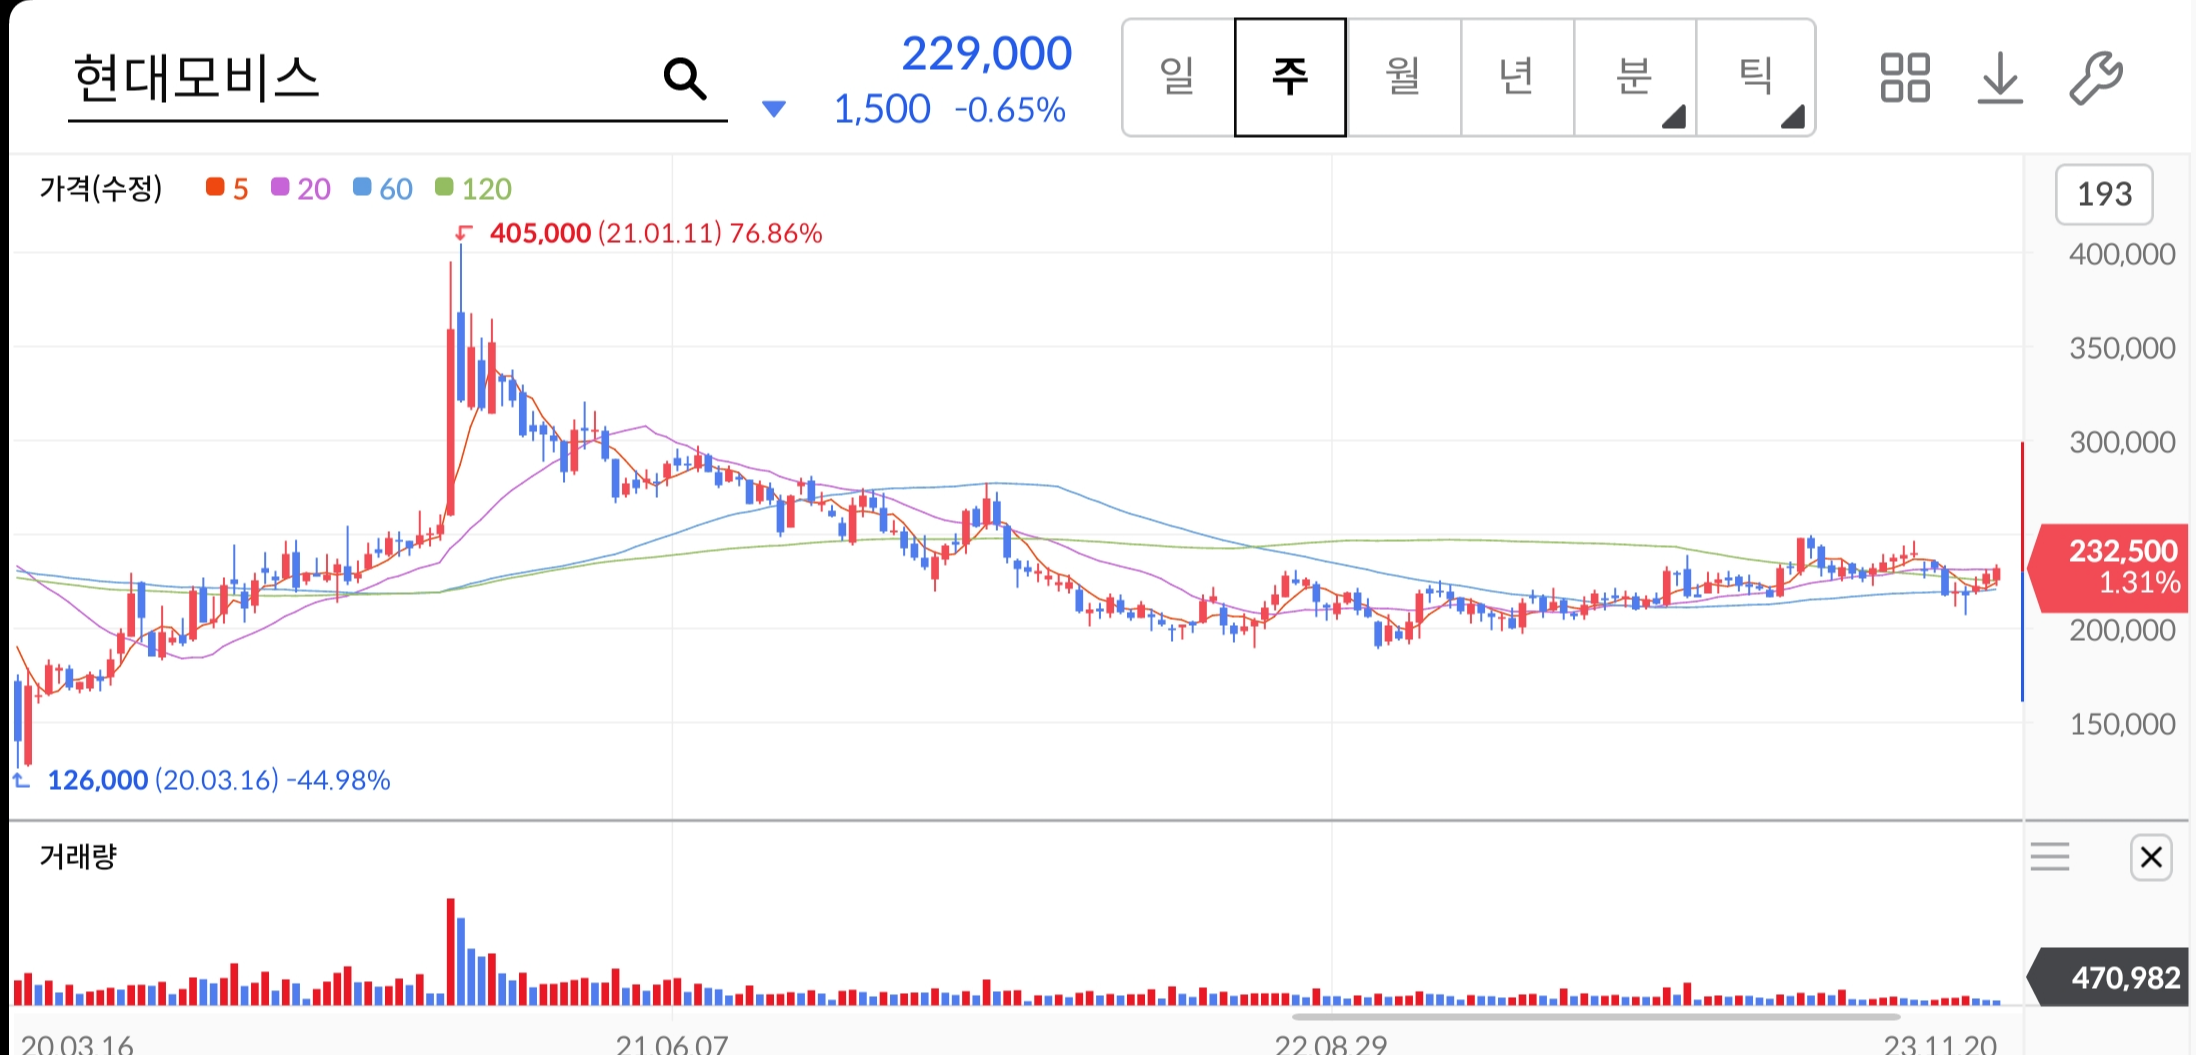The height and width of the screenshot is (1055, 2196).
Task: Open the grid layout icon
Action: [1904, 78]
